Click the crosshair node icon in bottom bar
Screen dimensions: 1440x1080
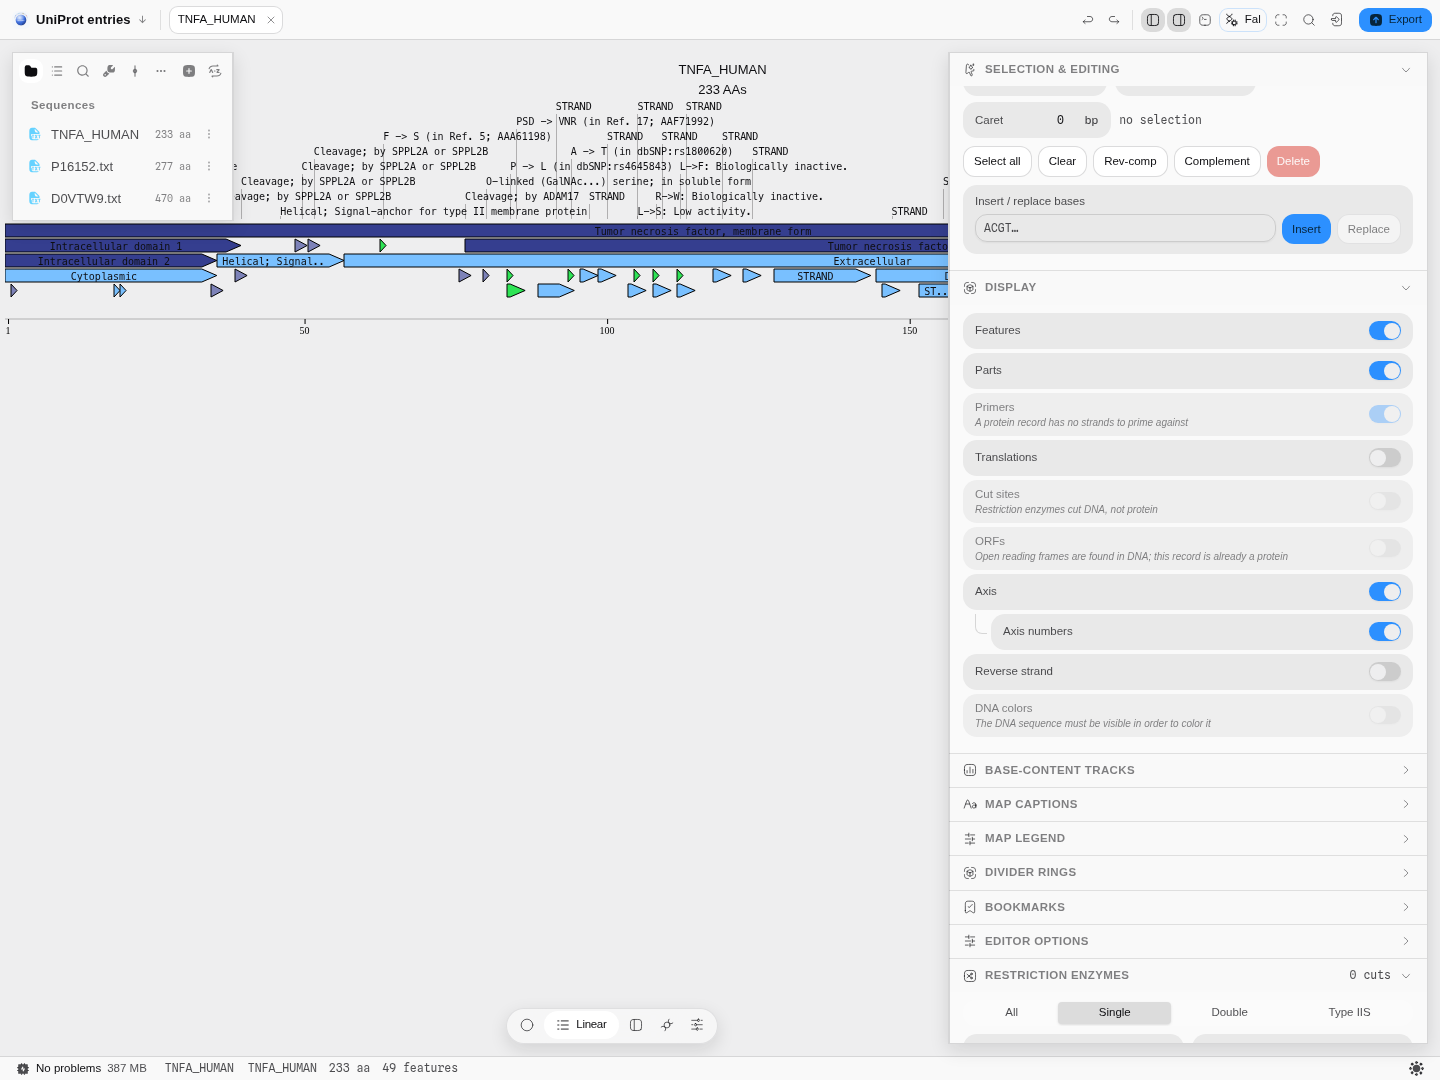pos(667,1025)
